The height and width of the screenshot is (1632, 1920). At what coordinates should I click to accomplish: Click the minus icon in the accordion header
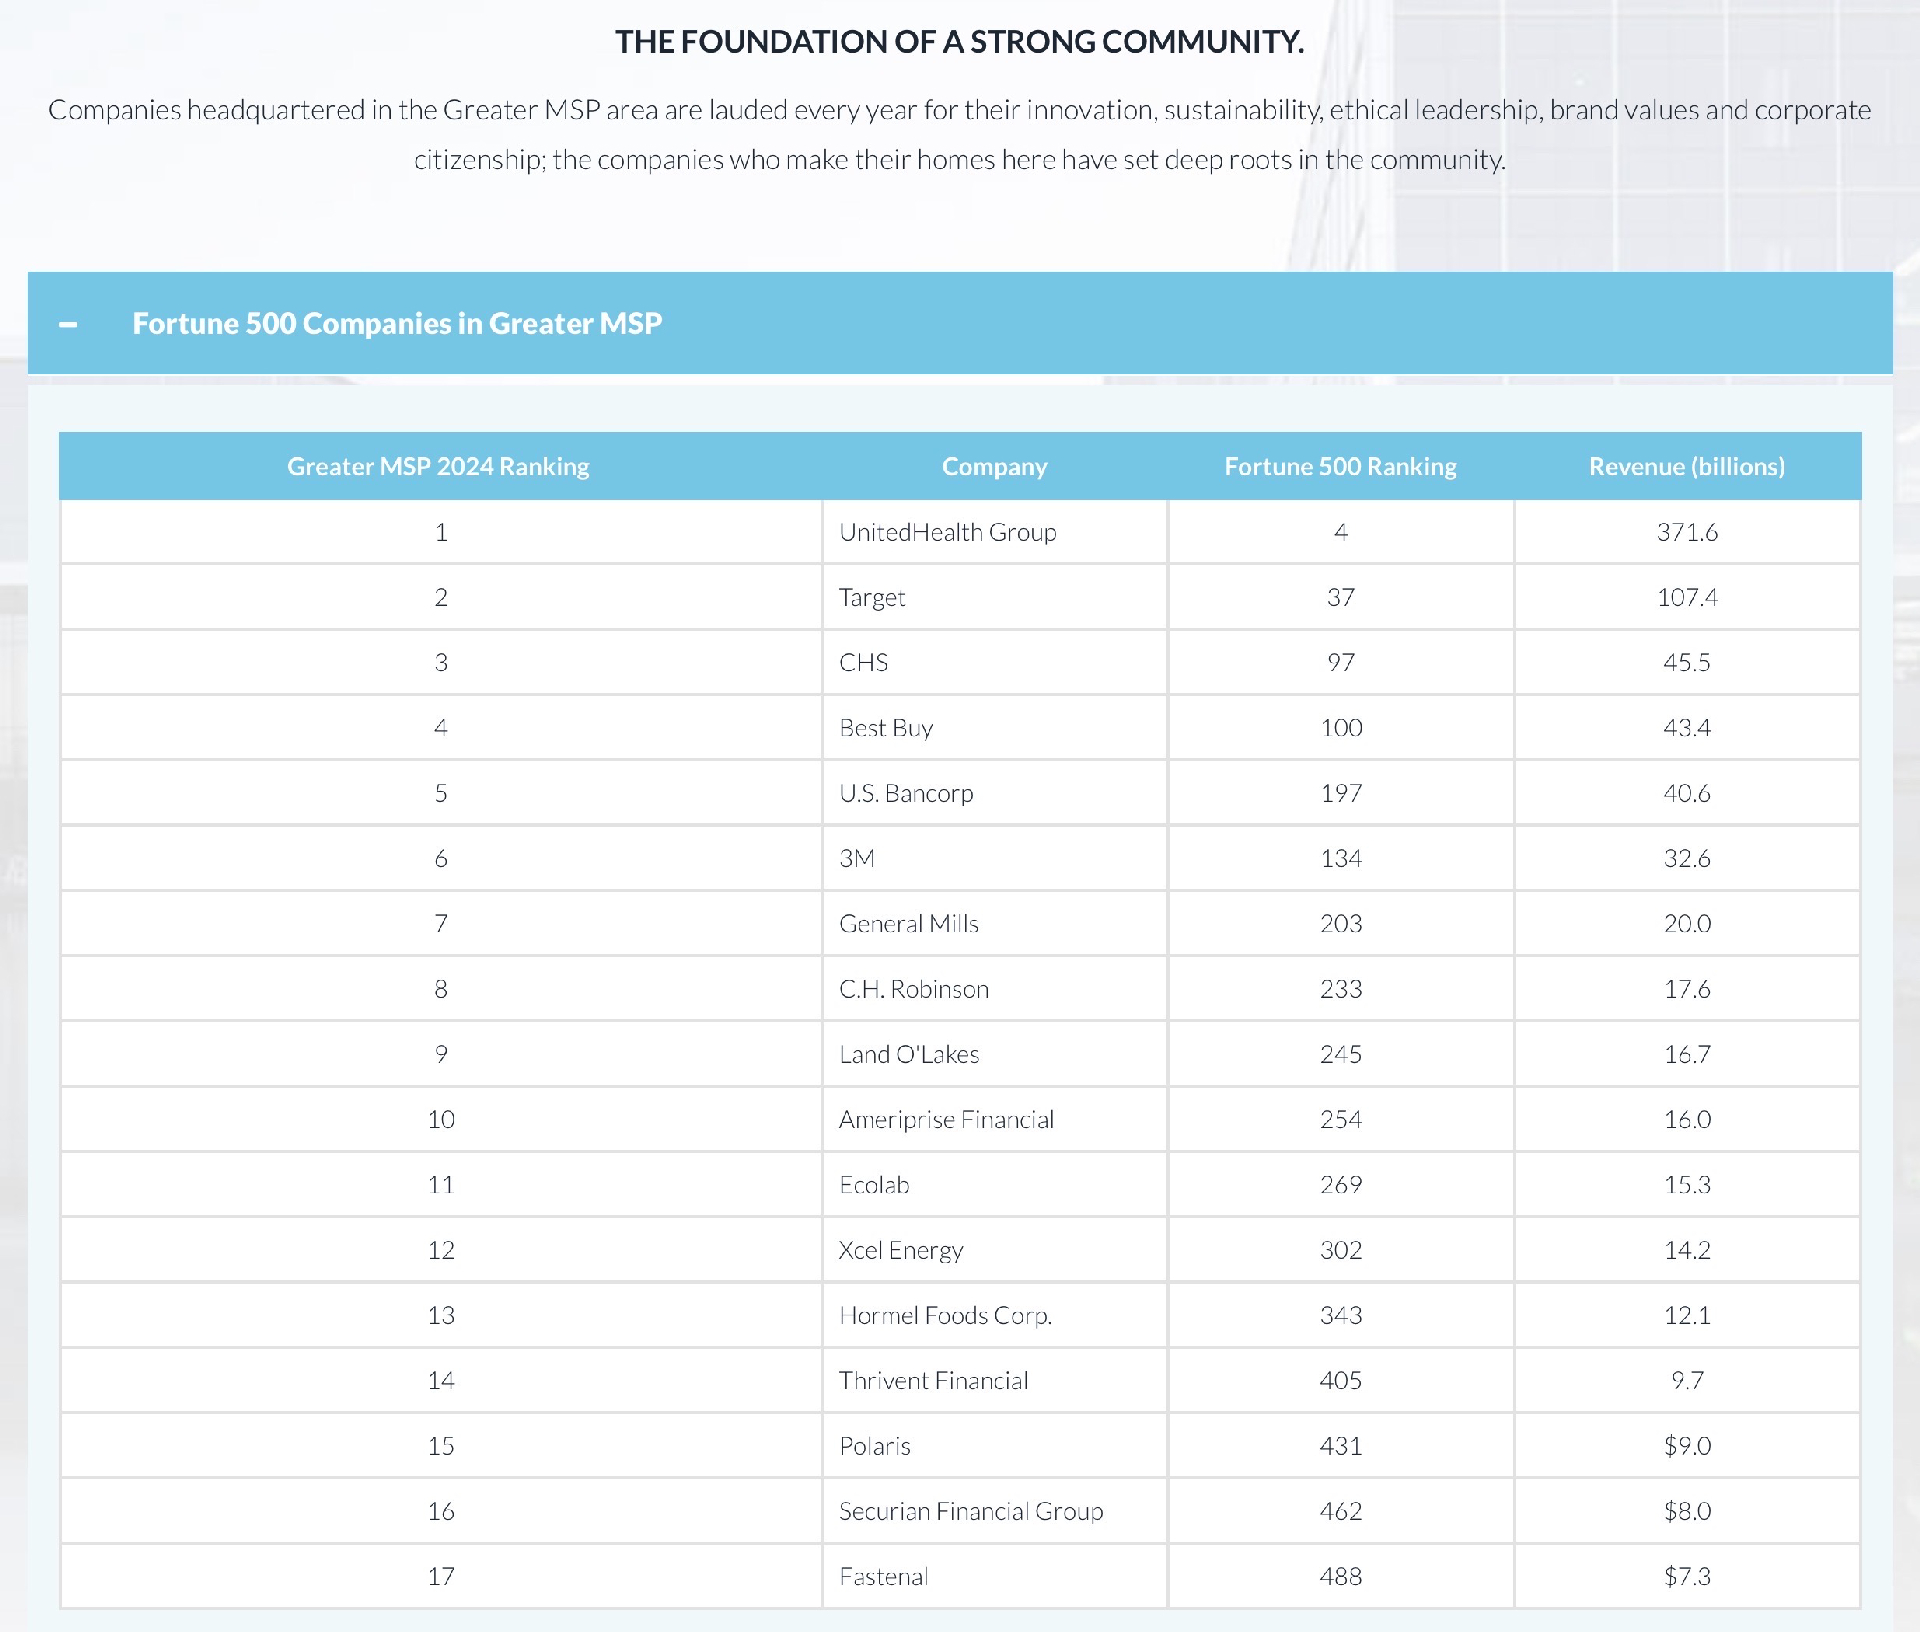click(68, 324)
